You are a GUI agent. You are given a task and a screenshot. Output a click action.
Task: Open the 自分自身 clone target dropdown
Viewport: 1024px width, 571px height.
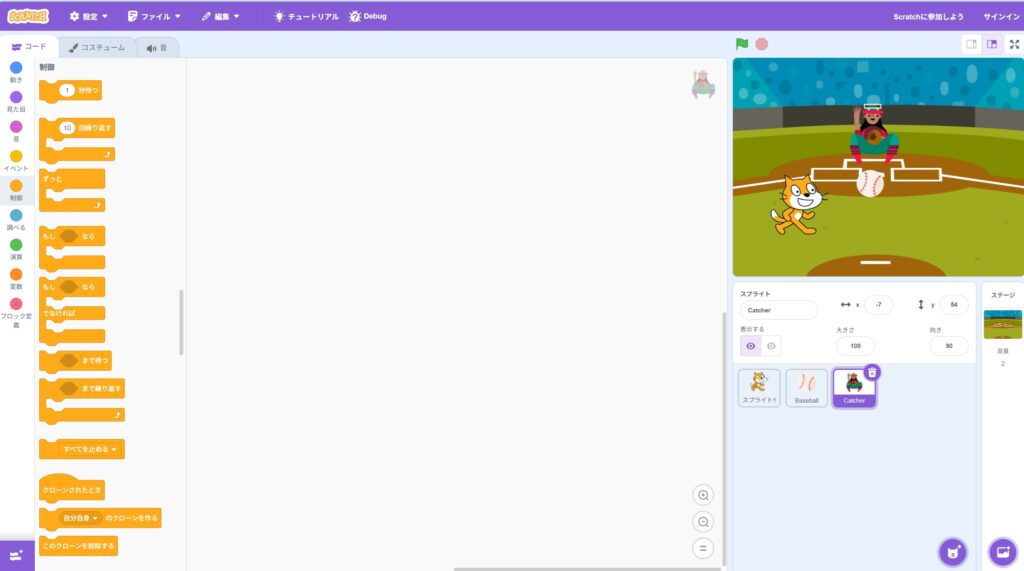pyautogui.click(x=80, y=518)
